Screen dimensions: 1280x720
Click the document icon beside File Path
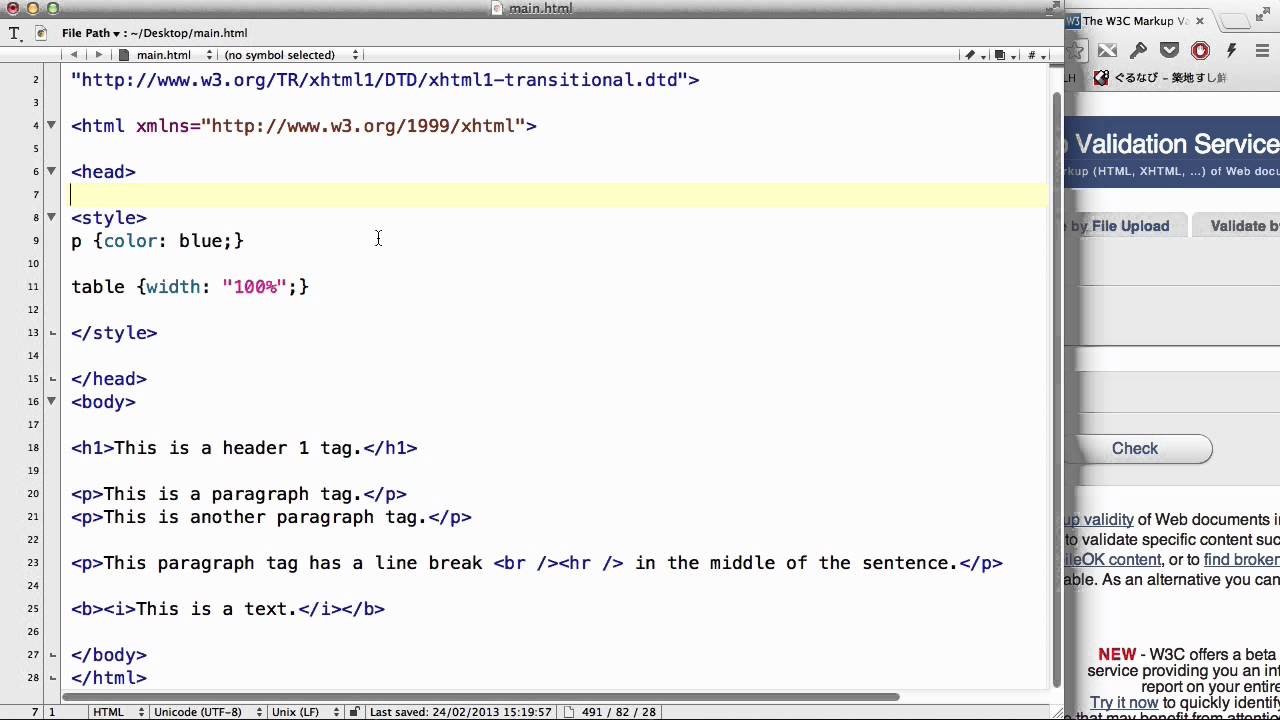(41, 33)
